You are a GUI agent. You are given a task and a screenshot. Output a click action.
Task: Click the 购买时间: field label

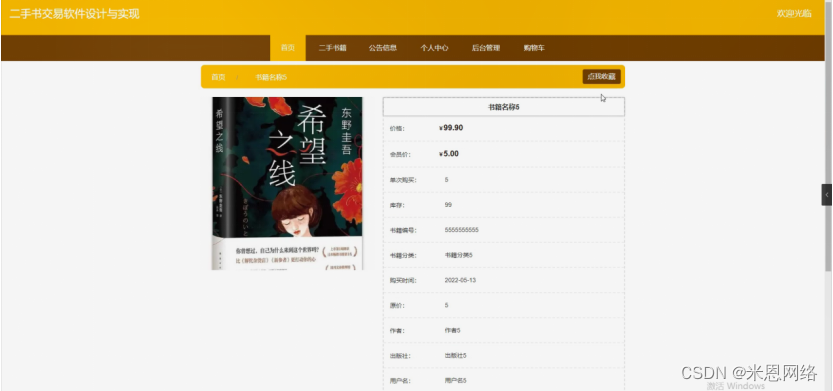(403, 280)
